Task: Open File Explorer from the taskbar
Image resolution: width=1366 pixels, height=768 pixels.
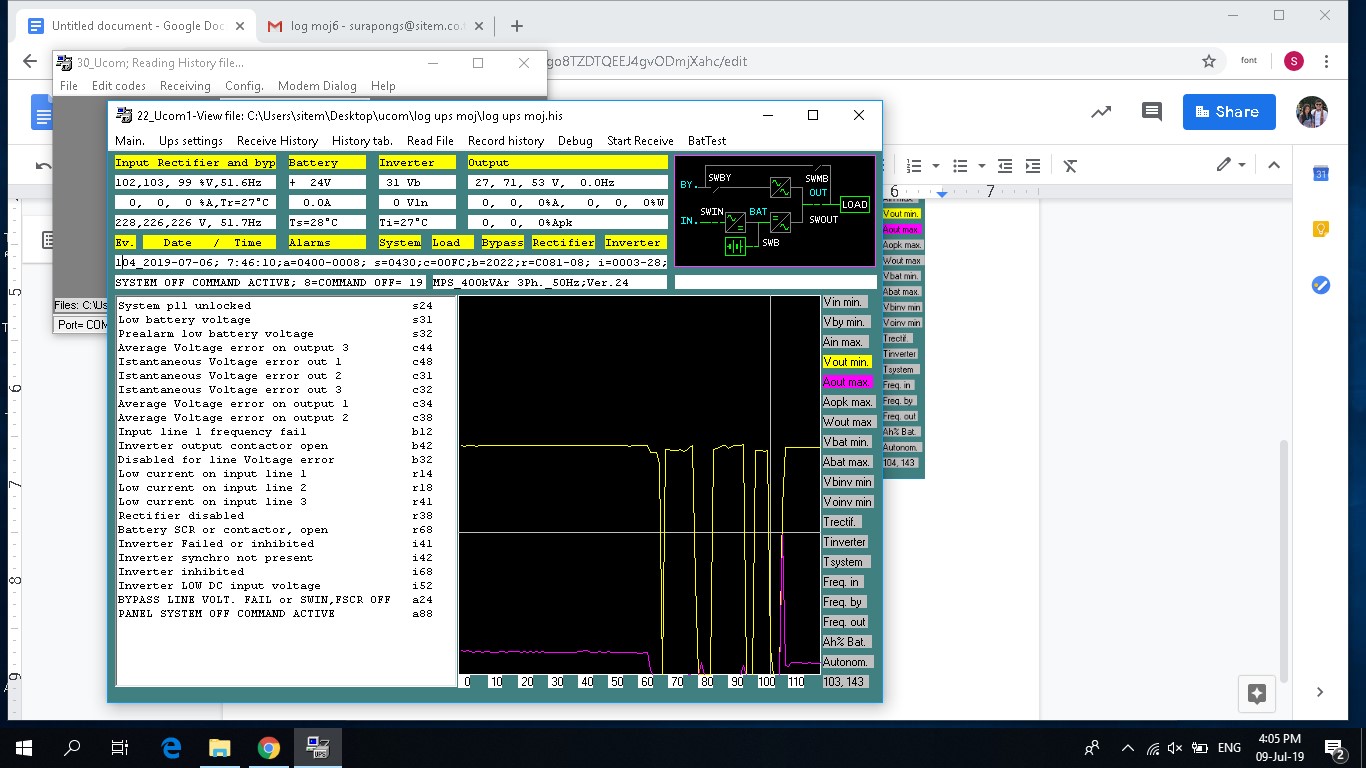Action: point(219,747)
